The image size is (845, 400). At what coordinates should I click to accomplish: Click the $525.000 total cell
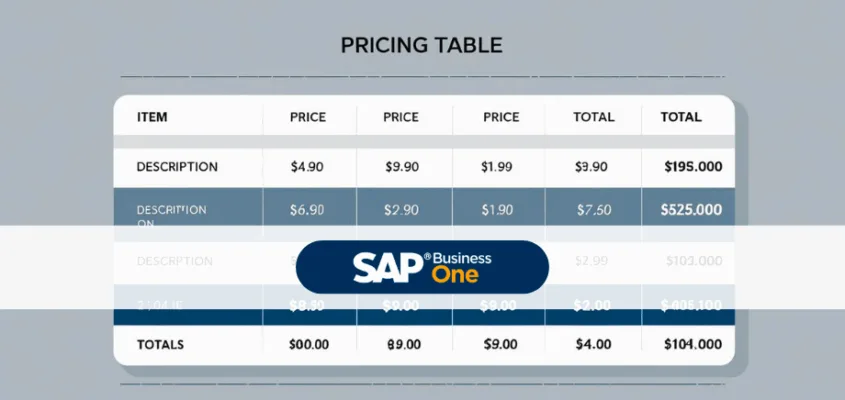(x=692, y=210)
